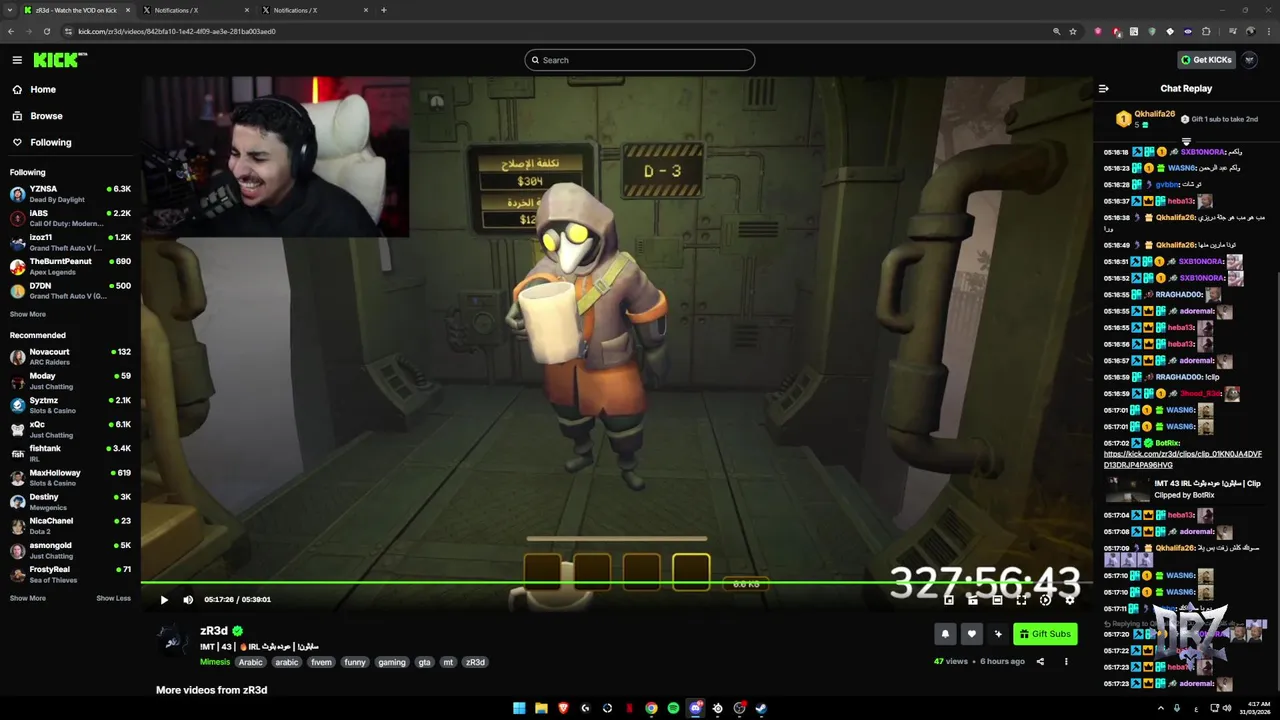Open TheBurntPeanut followed channel
This screenshot has width=1280, height=720.
[70, 266]
